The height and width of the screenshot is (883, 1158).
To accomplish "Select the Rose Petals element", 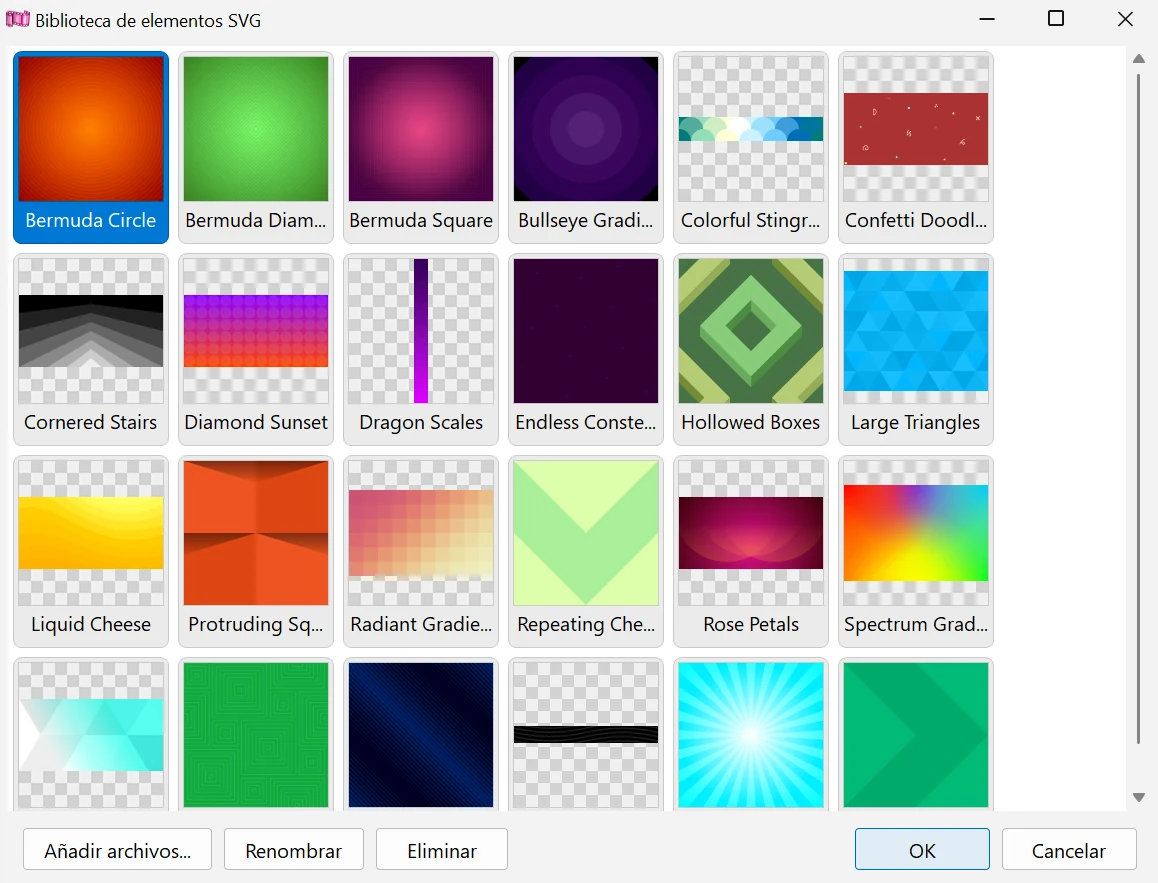I will pos(751,552).
